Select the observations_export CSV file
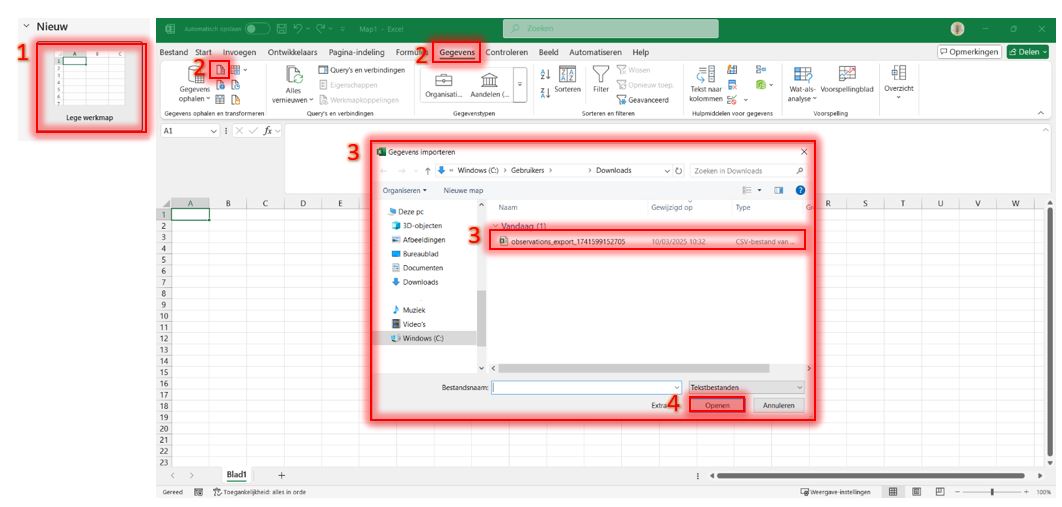The height and width of the screenshot is (507, 1062). point(647,241)
